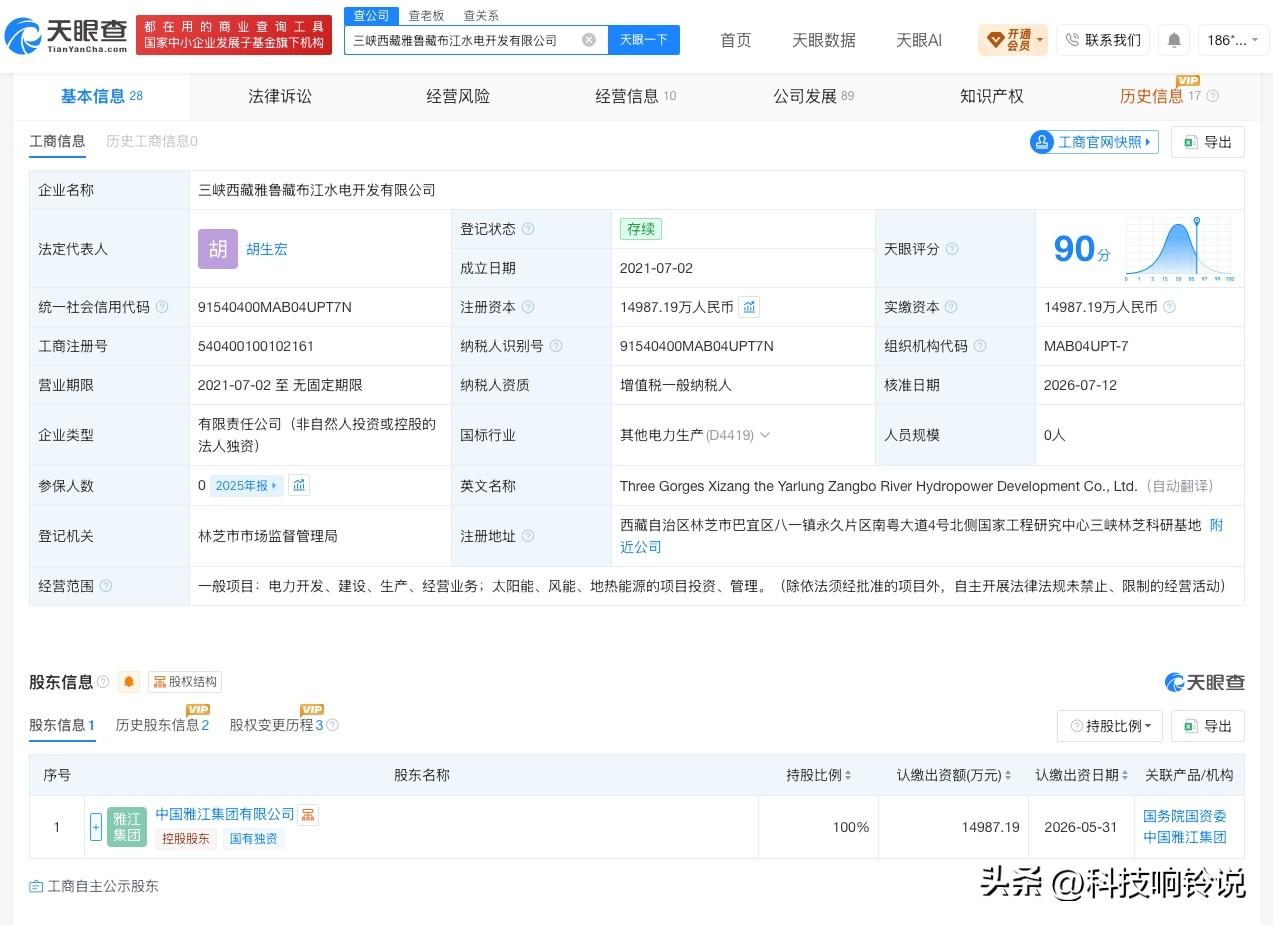Switch to the 历史信息 tab

tap(1160, 96)
